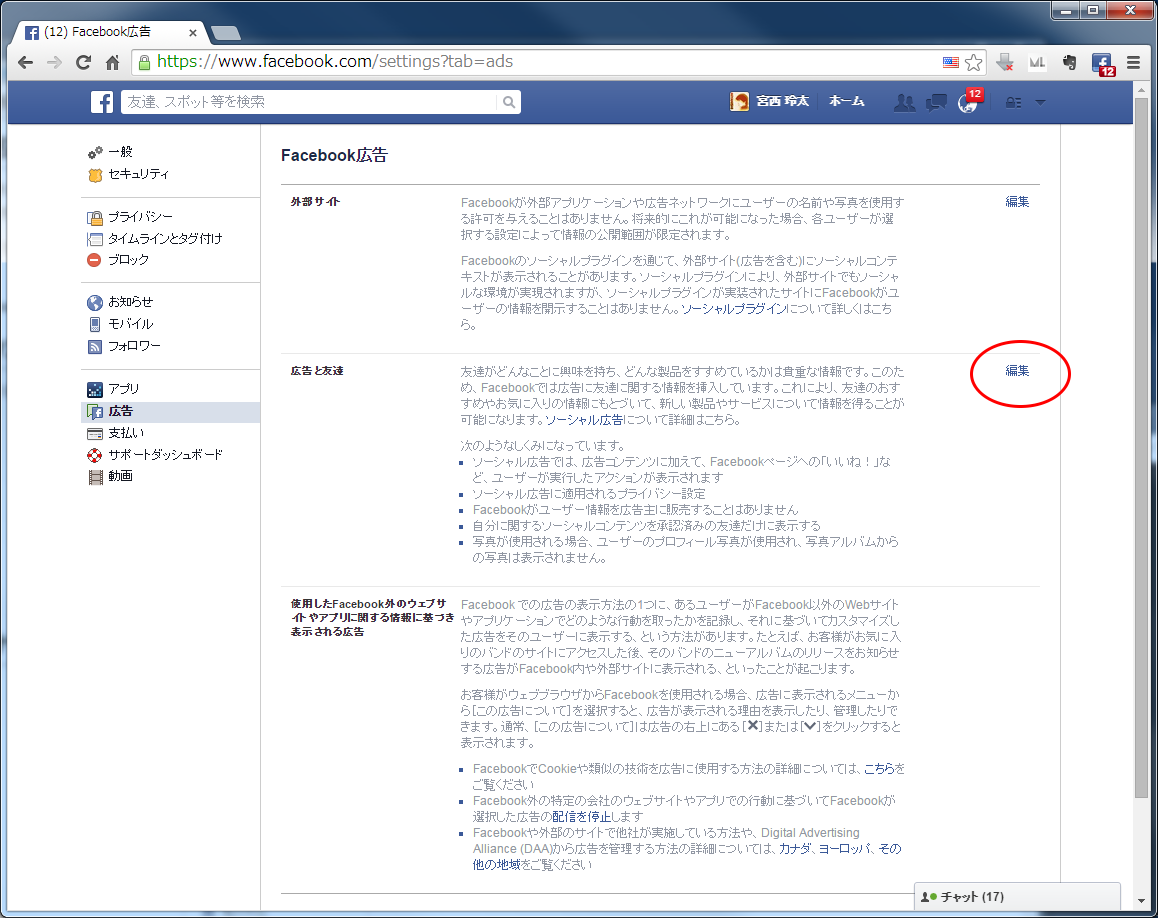Expand the account dropdown arrow in header
The height and width of the screenshot is (918, 1158).
point(1040,102)
